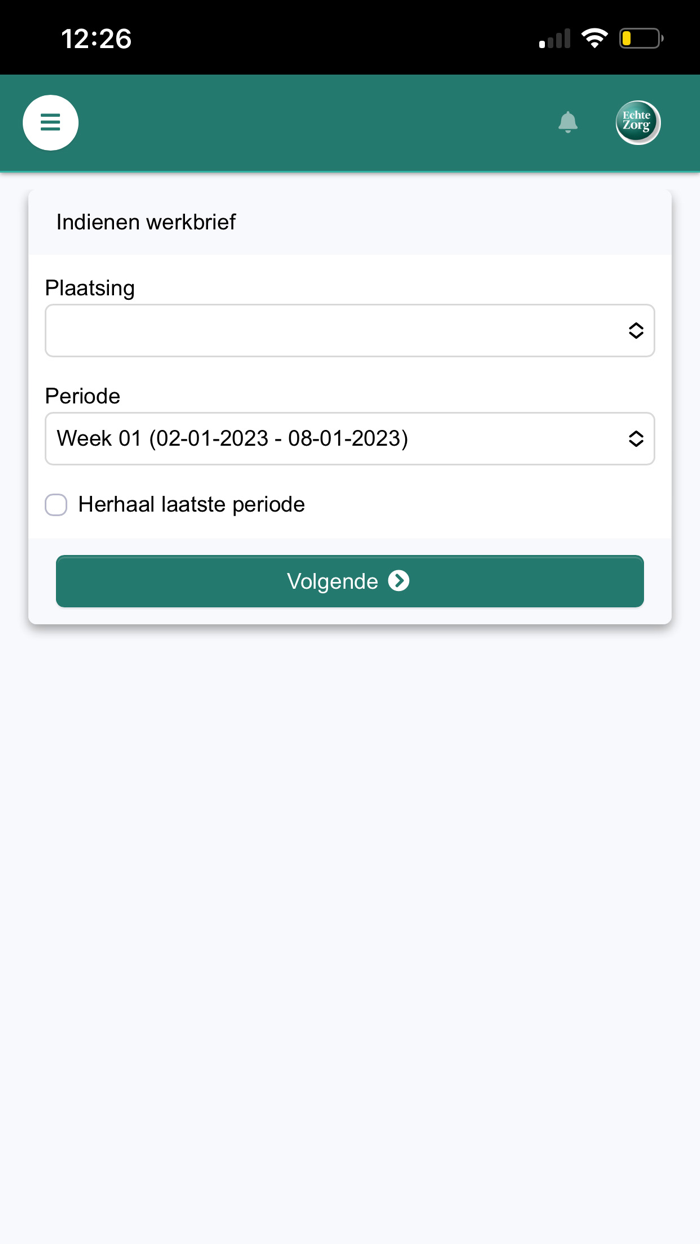
Task: Open the Echte Zorg profile avatar
Action: (x=637, y=123)
